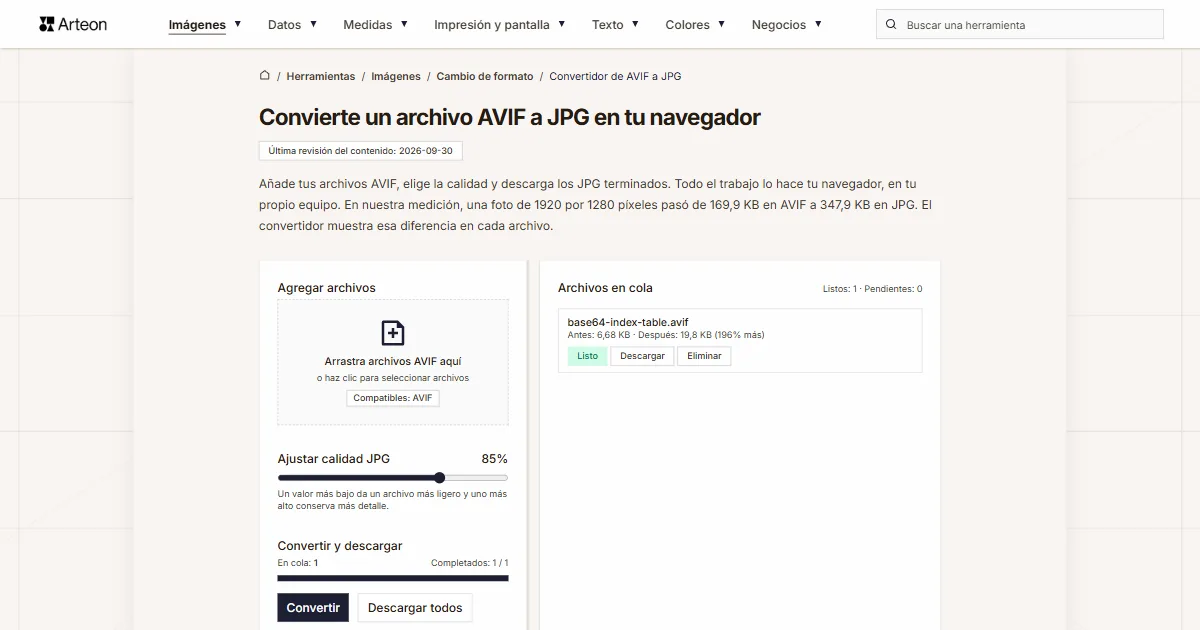Download the base64-index-table.avif result
The width and height of the screenshot is (1200, 630).
642,356
